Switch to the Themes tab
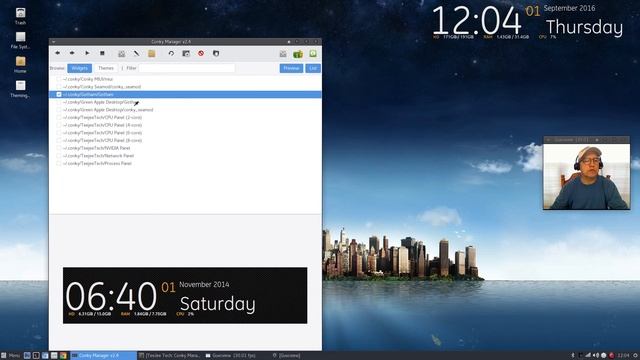The image size is (640, 360). (106, 68)
